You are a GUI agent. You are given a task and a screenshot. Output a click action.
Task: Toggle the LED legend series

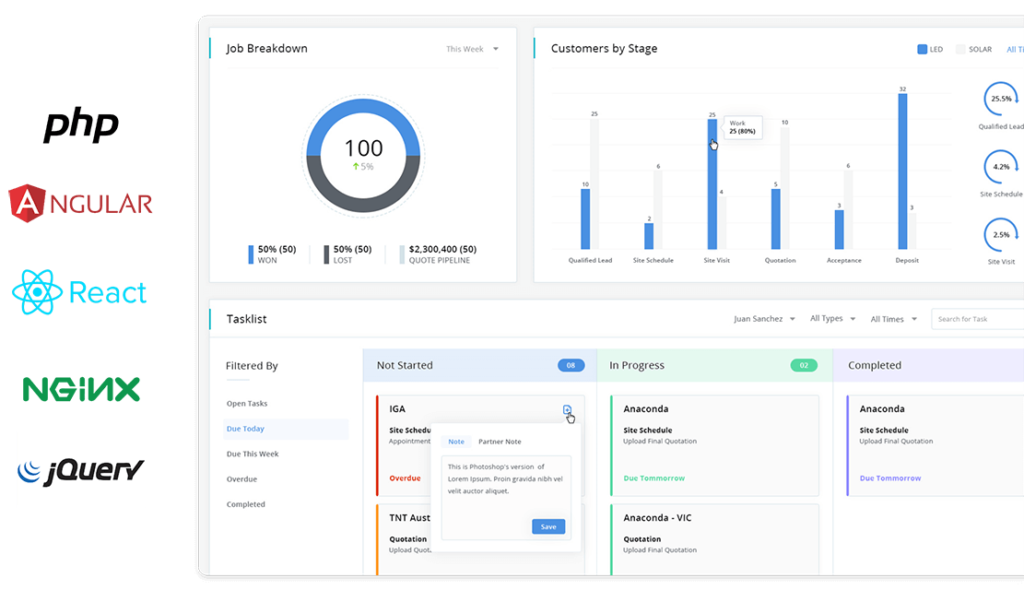(929, 49)
